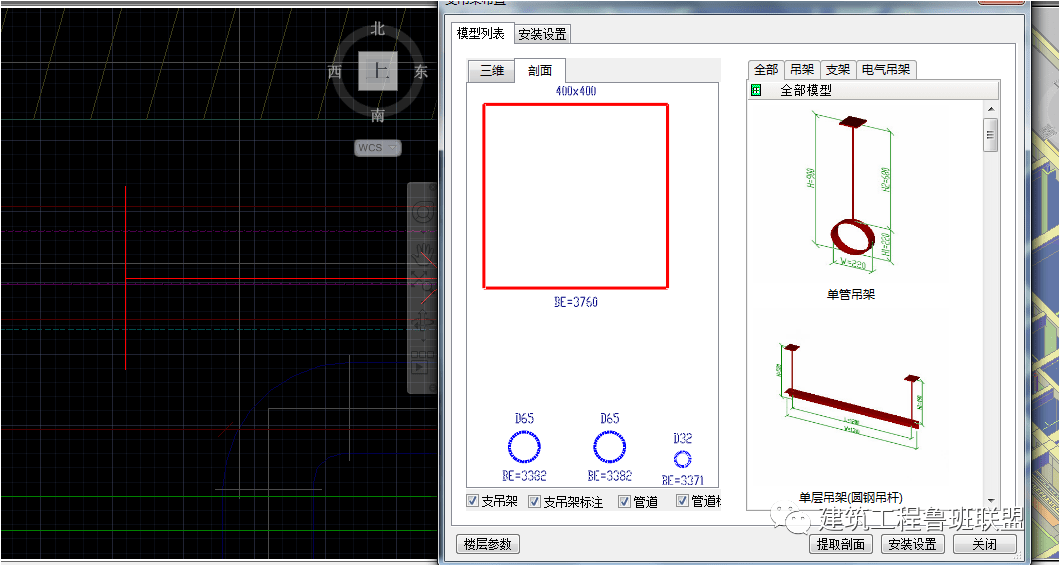Uncheck the 支吊架 checkbox
Screen dimensions: 1060x566
pyautogui.click(x=473, y=501)
